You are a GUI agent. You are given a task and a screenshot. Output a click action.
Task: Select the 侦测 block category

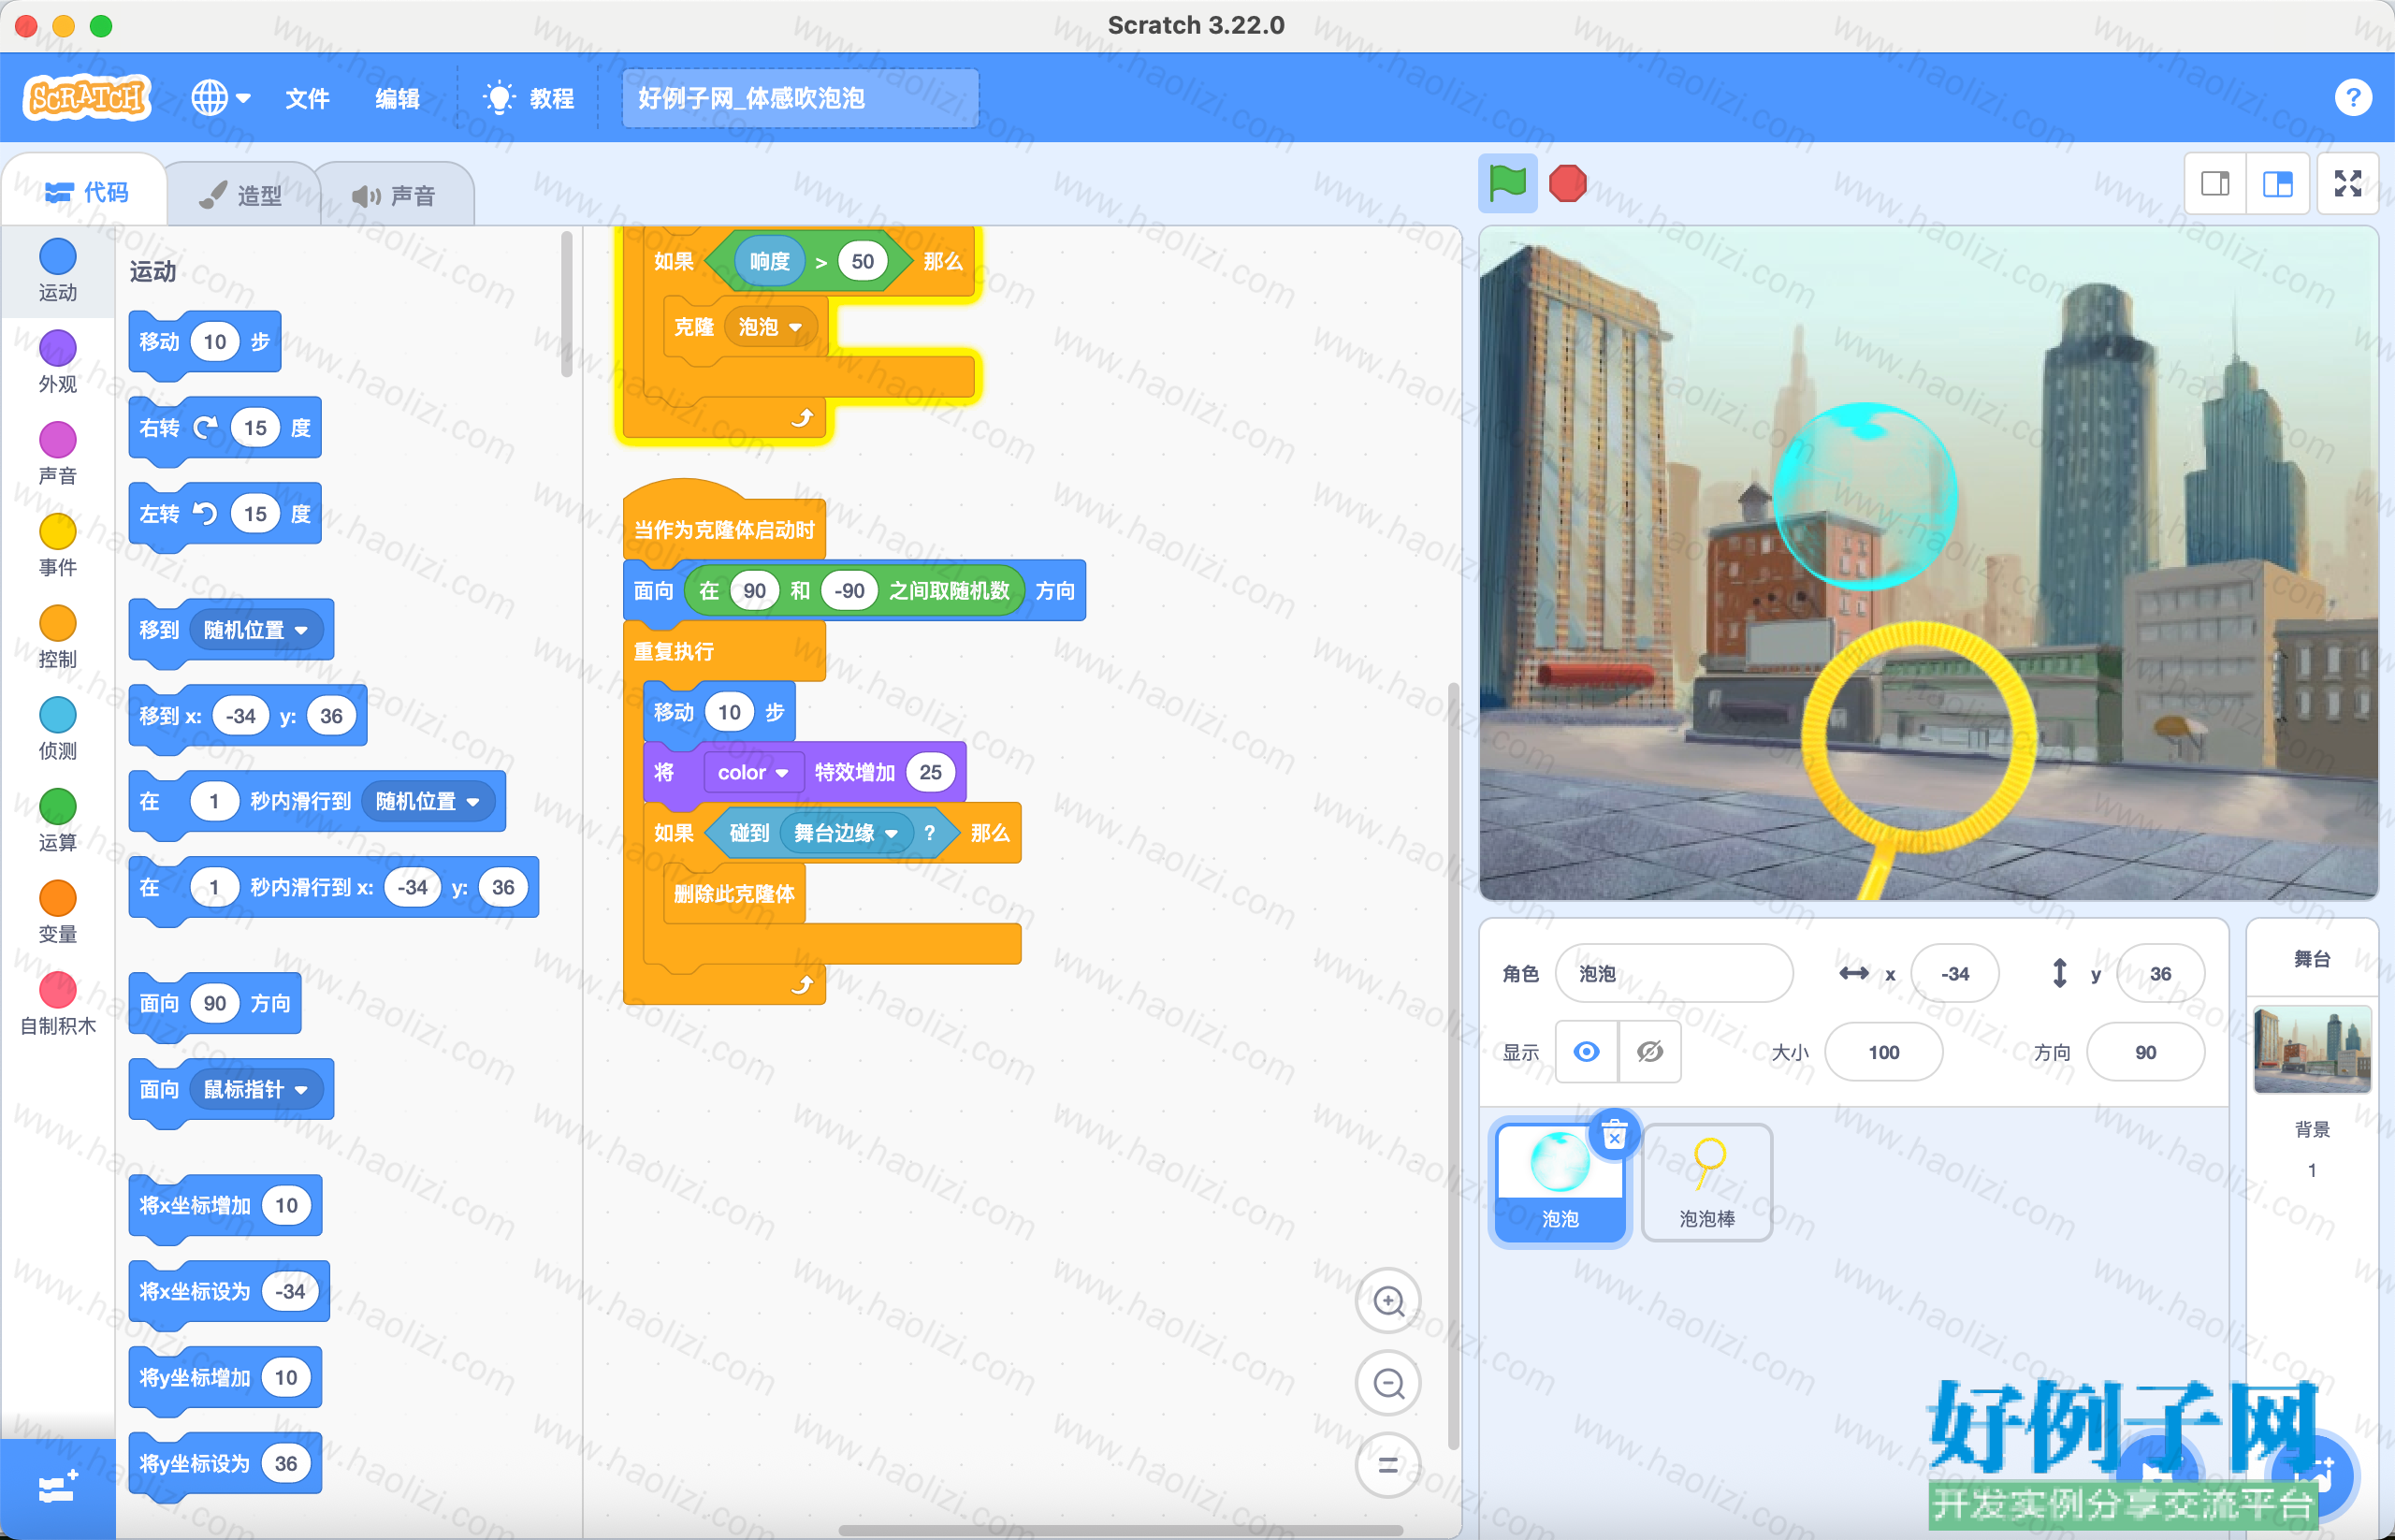click(x=57, y=730)
